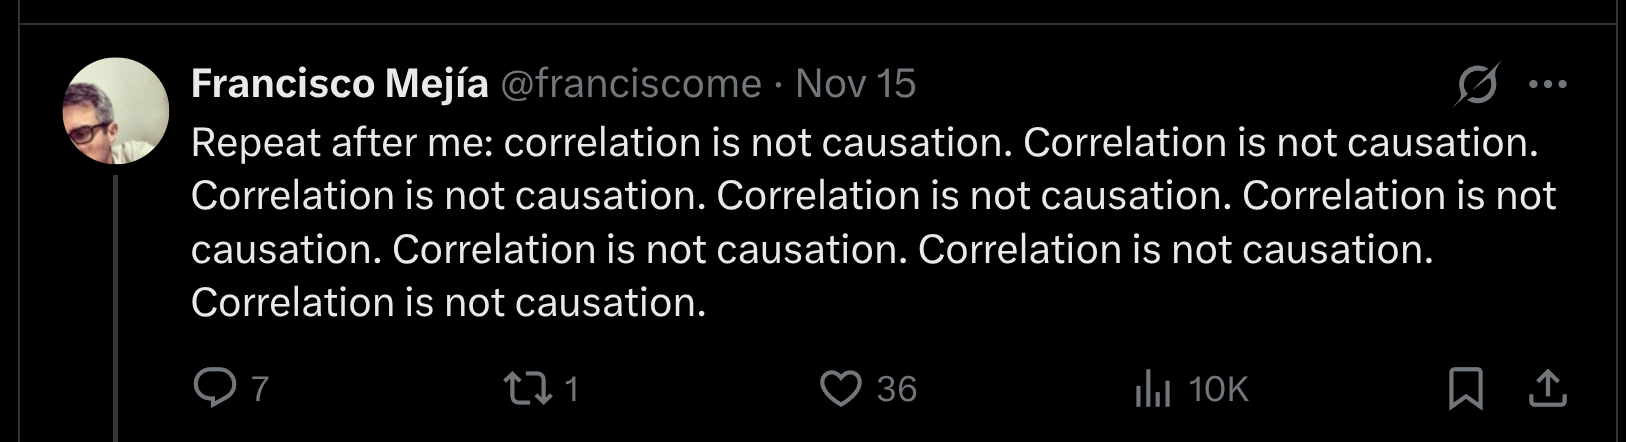Click Francisco Mejía's profile picture
Image resolution: width=1626 pixels, height=442 pixels.
tap(116, 110)
